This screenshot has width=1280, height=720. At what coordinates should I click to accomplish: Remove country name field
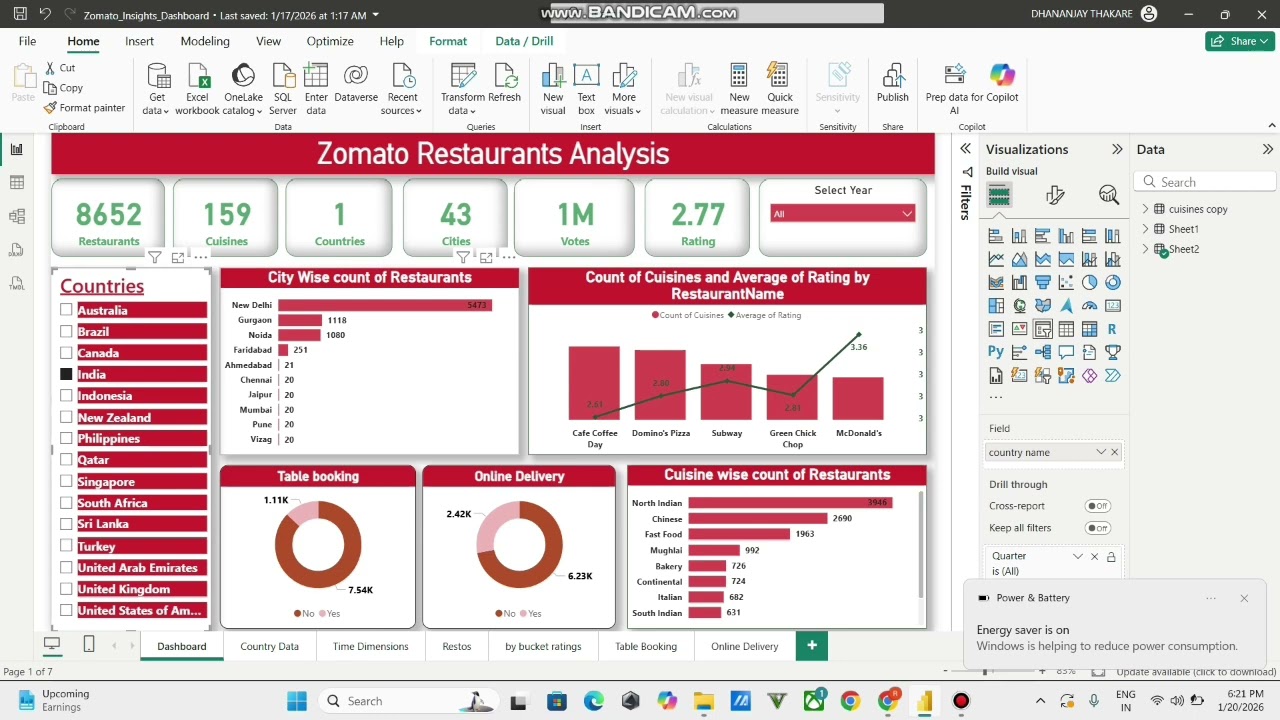click(x=1115, y=452)
